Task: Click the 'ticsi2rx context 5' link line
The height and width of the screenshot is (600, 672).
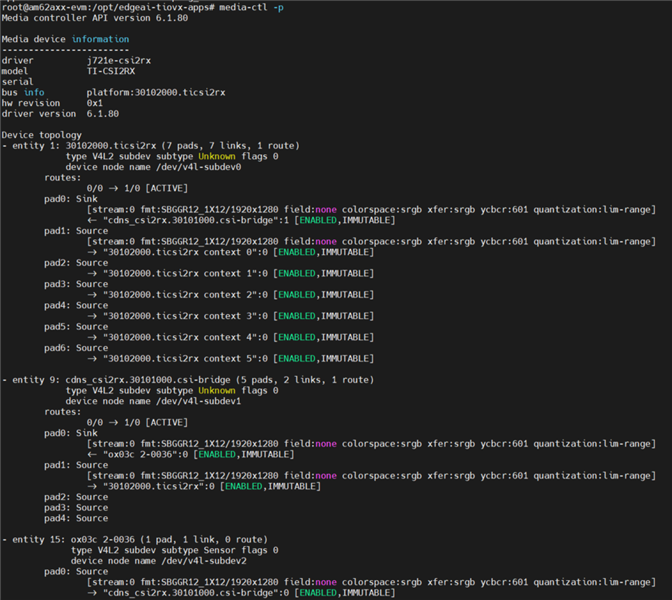Action: (231, 359)
